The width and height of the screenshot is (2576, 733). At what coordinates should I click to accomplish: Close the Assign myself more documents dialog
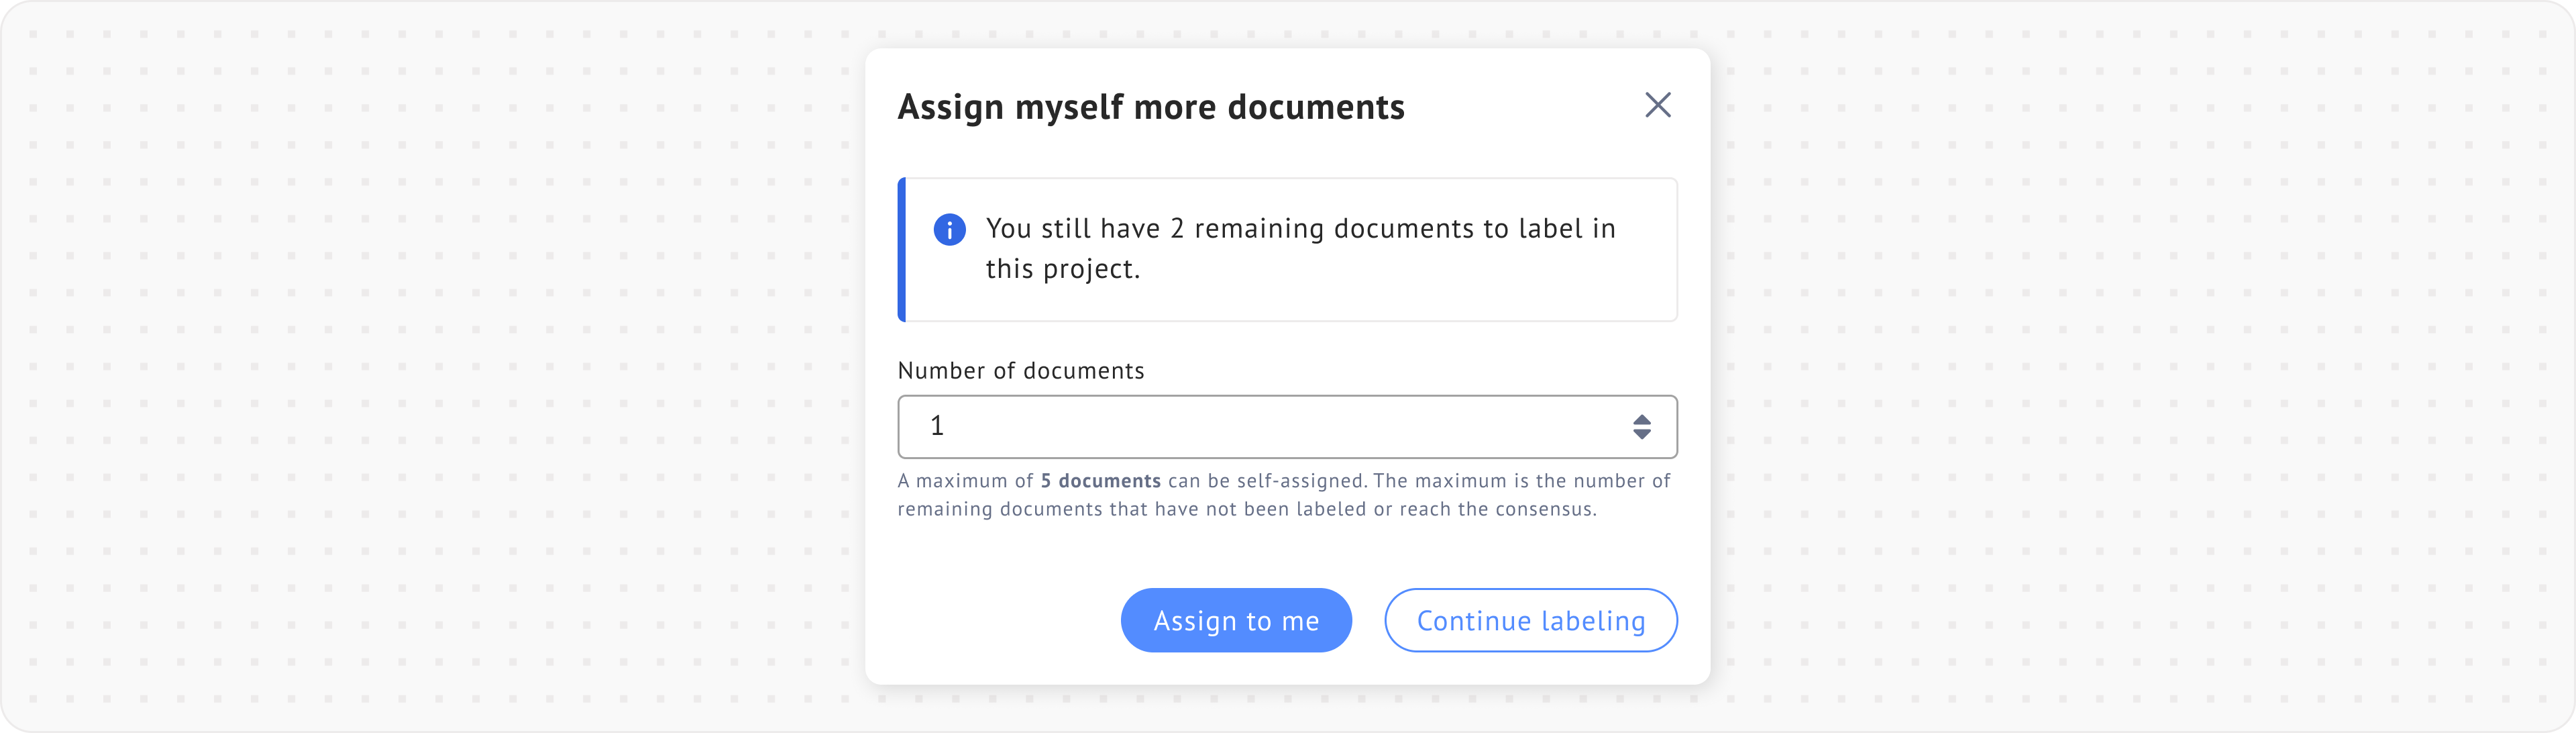[x=1657, y=105]
